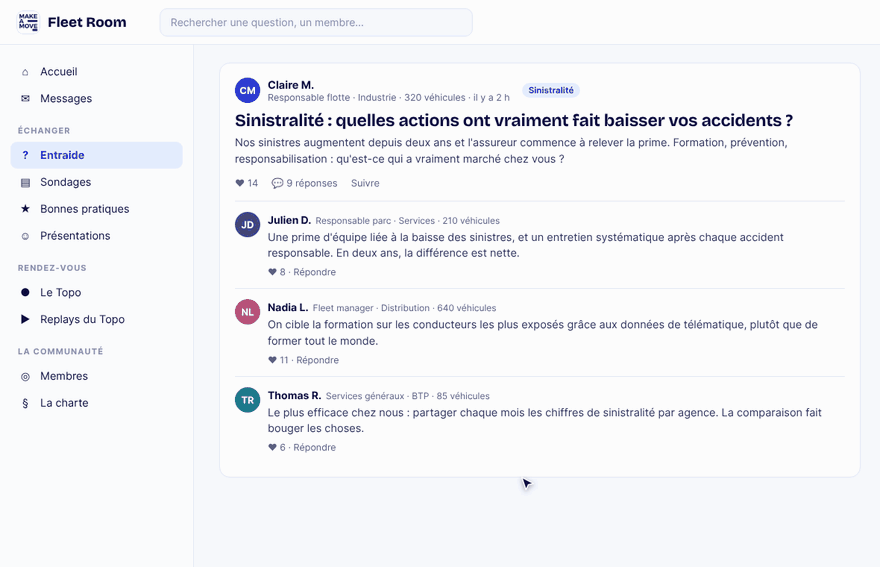880x567 pixels.
Task: Click the Sinistralité tag
Action: point(551,90)
